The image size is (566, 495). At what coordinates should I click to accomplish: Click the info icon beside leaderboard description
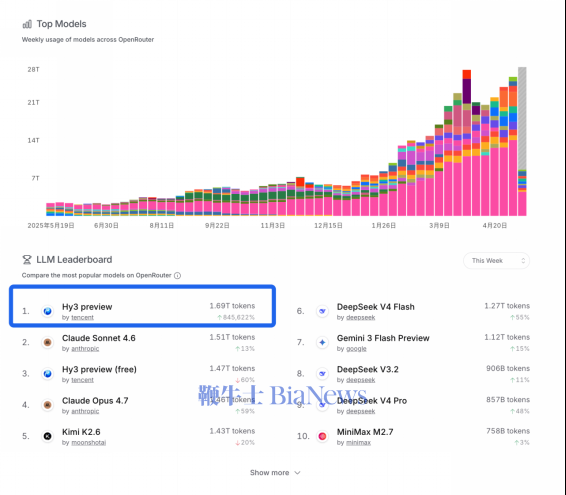[177, 275]
